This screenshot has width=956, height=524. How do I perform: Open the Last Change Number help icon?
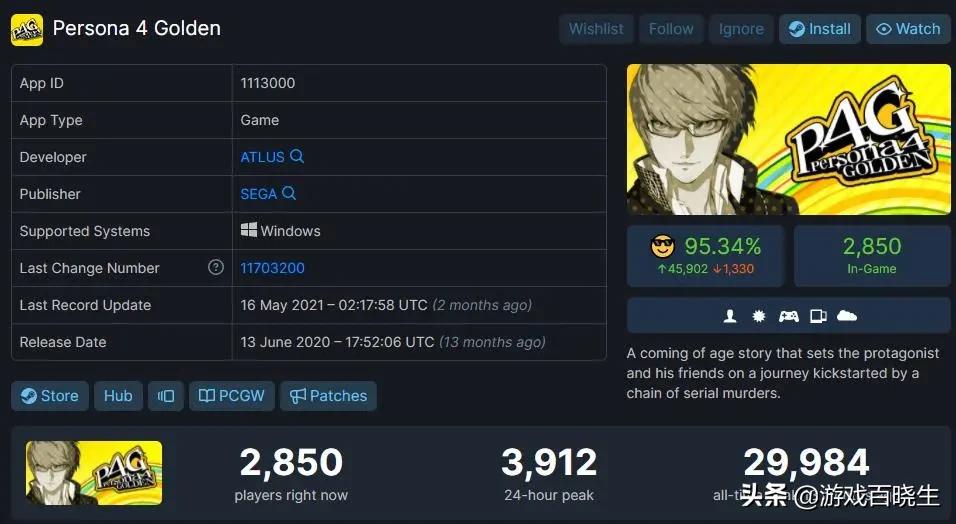click(x=216, y=267)
